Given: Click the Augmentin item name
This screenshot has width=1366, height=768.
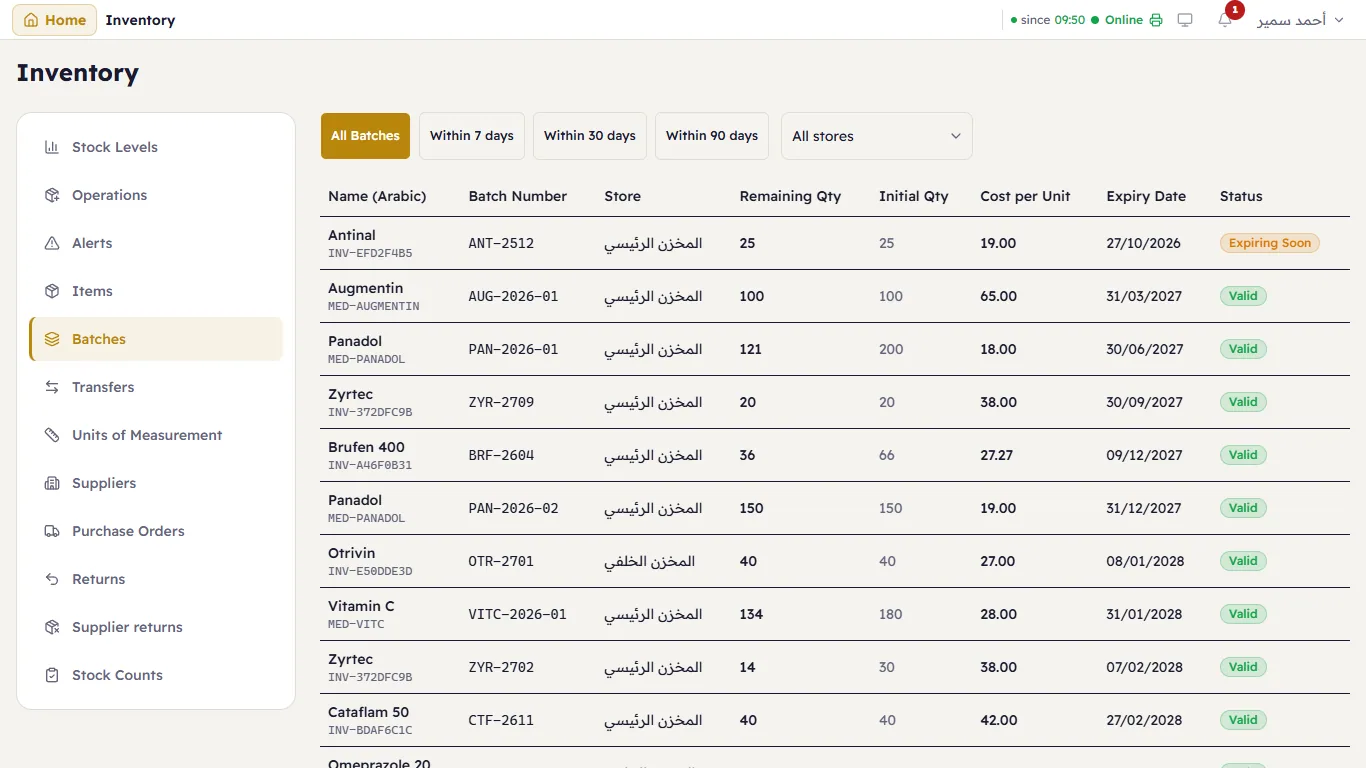Looking at the screenshot, I should 366,288.
